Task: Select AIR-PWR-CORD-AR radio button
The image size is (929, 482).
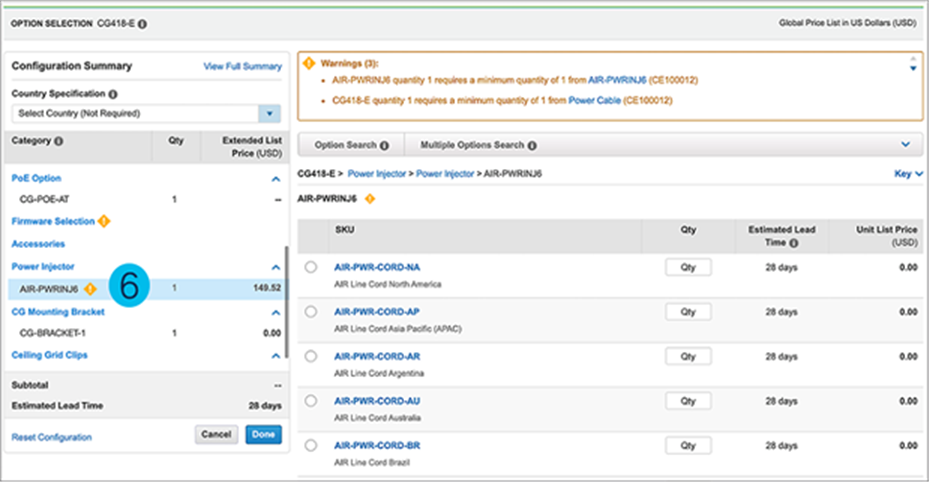Action: (x=310, y=356)
